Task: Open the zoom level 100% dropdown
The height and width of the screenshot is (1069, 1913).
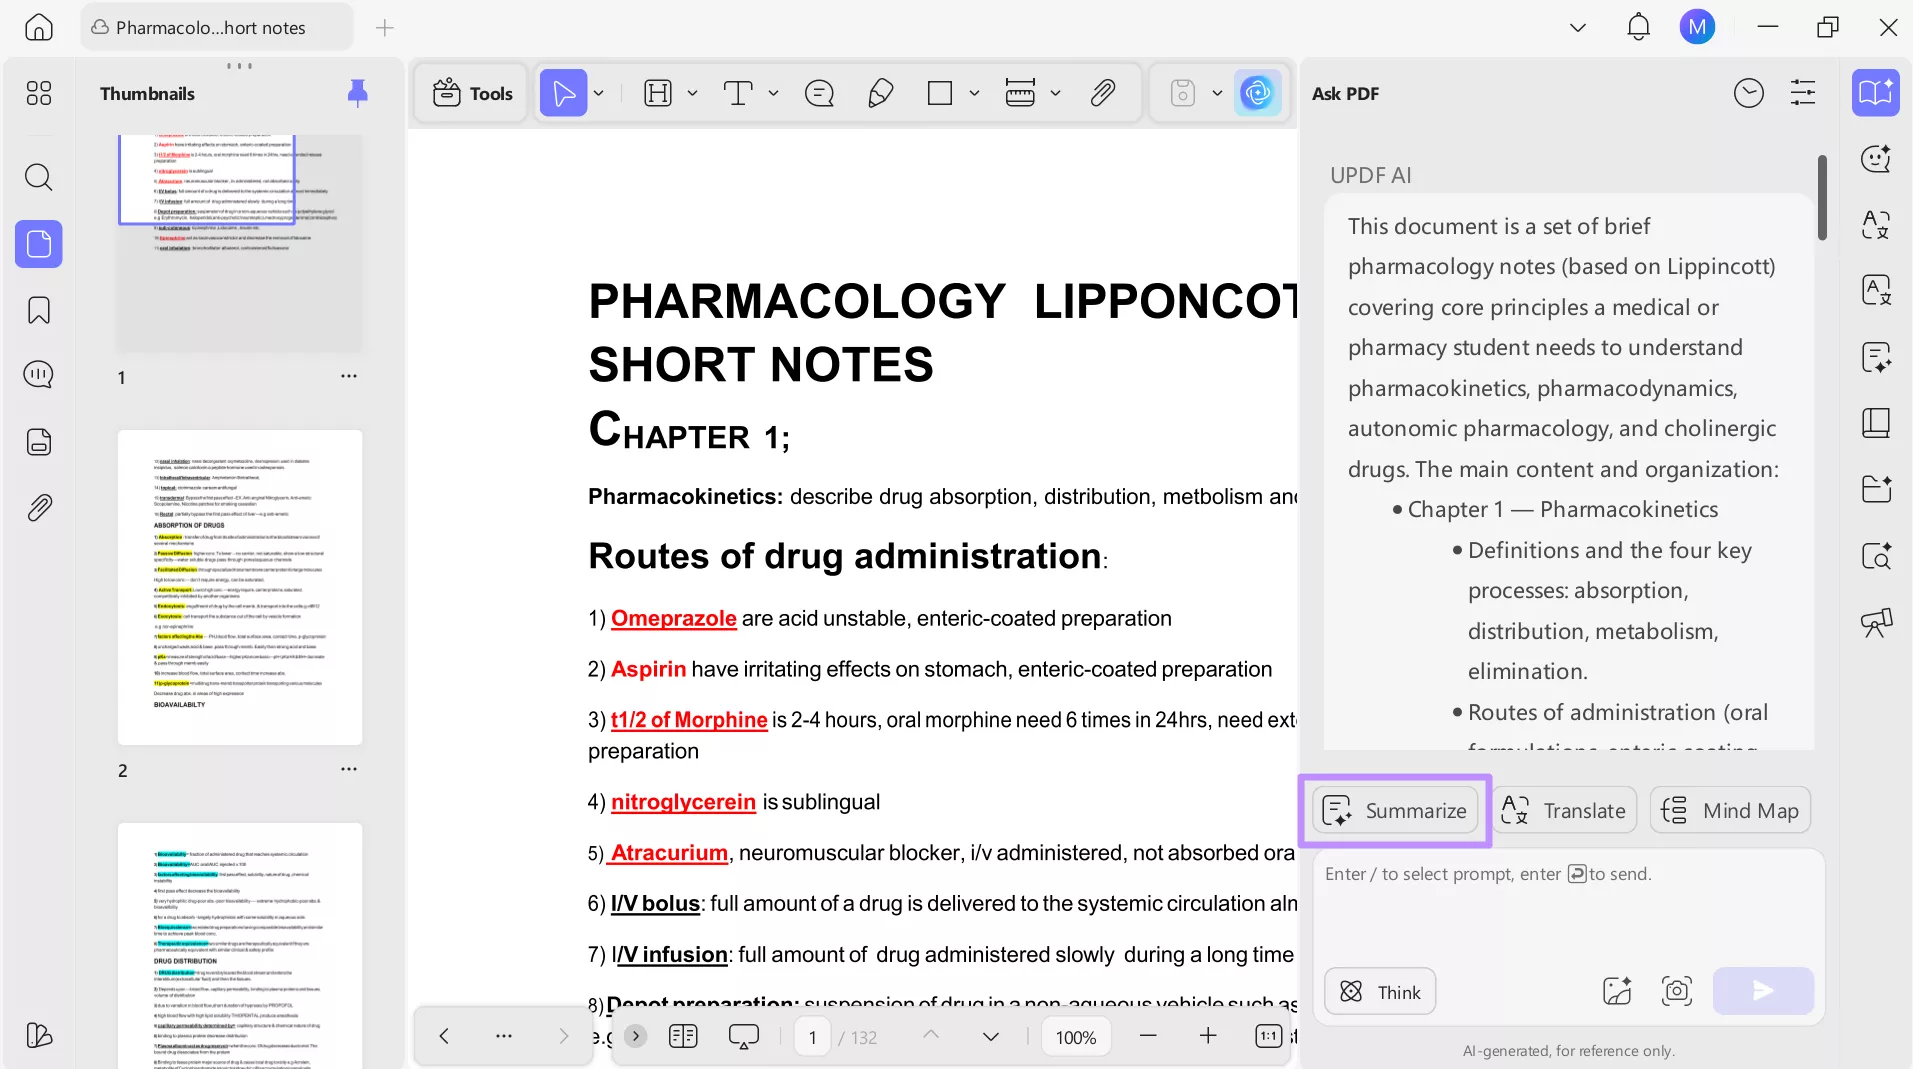Action: (1076, 1037)
